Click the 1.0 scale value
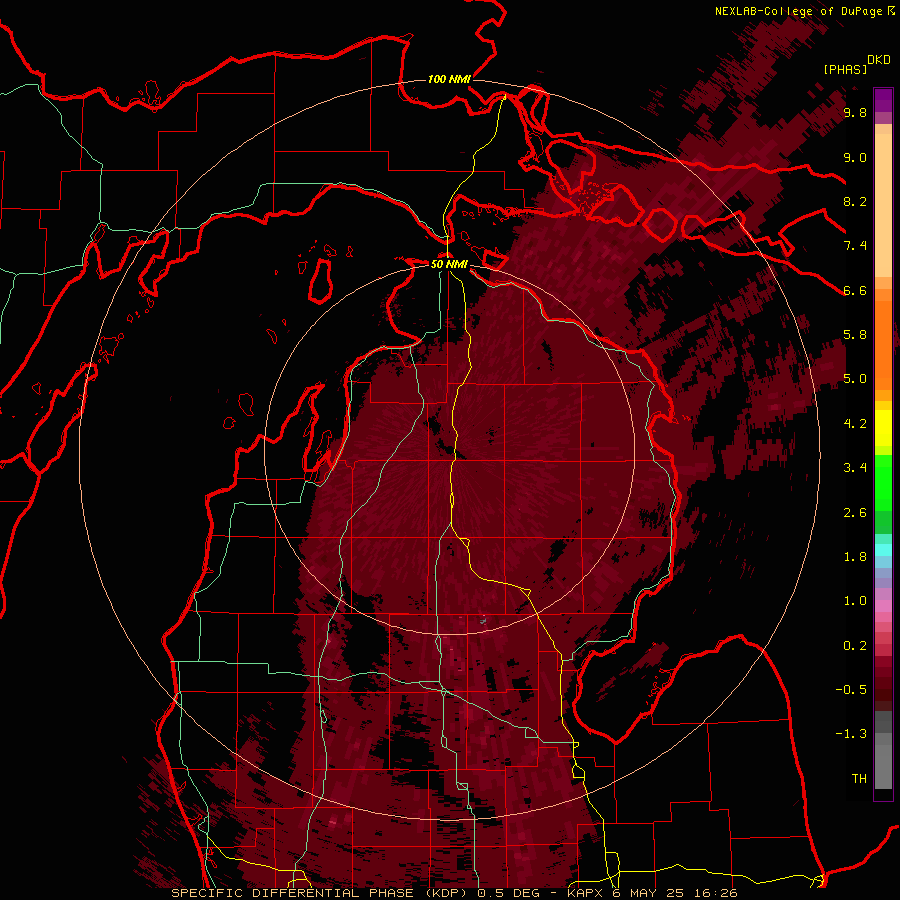 (855, 601)
